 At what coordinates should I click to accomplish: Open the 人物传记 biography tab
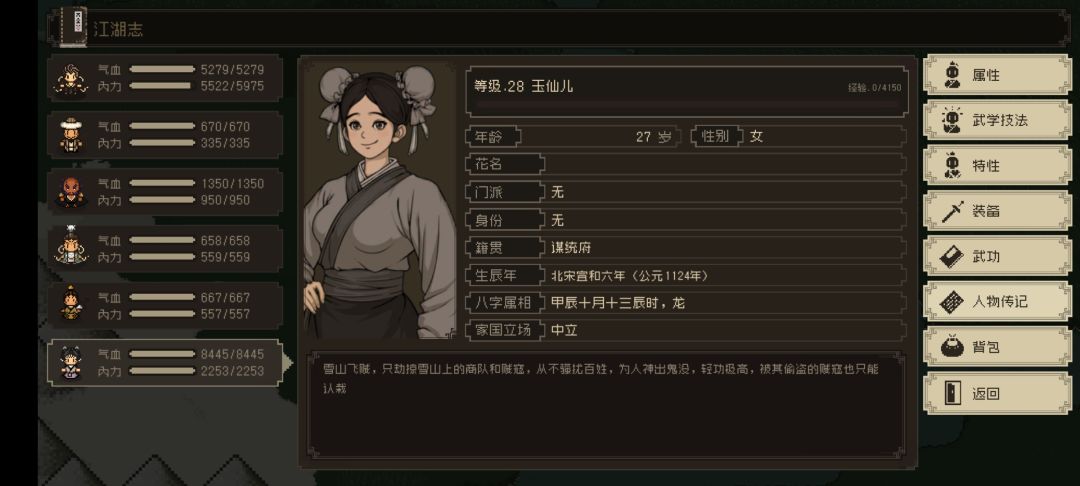click(x=997, y=301)
